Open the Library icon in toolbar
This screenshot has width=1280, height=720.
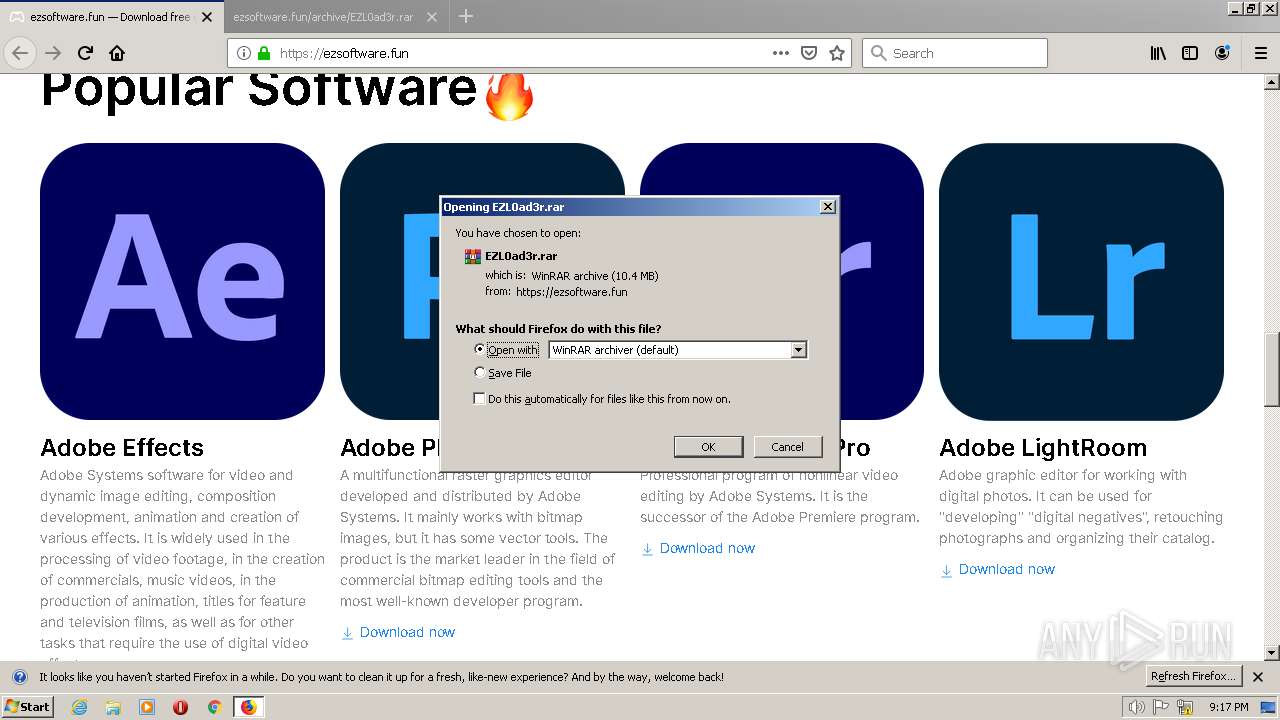1158,53
